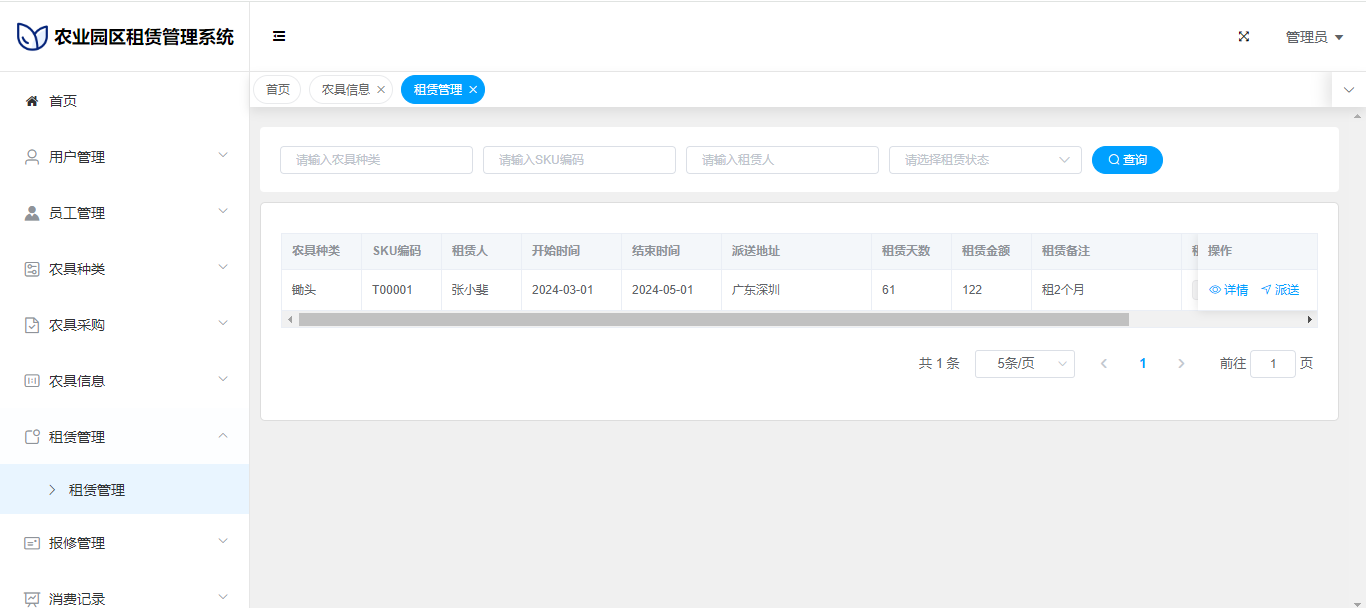Click the 查询 search button
This screenshot has height=608, width=1366.
[x=1127, y=160]
